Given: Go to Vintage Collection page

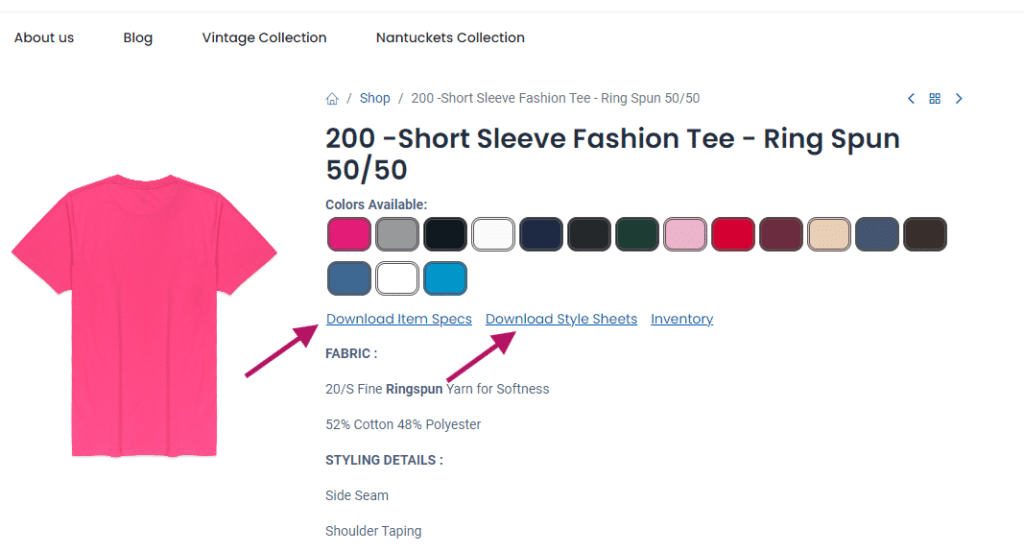Looking at the screenshot, I should (x=264, y=38).
